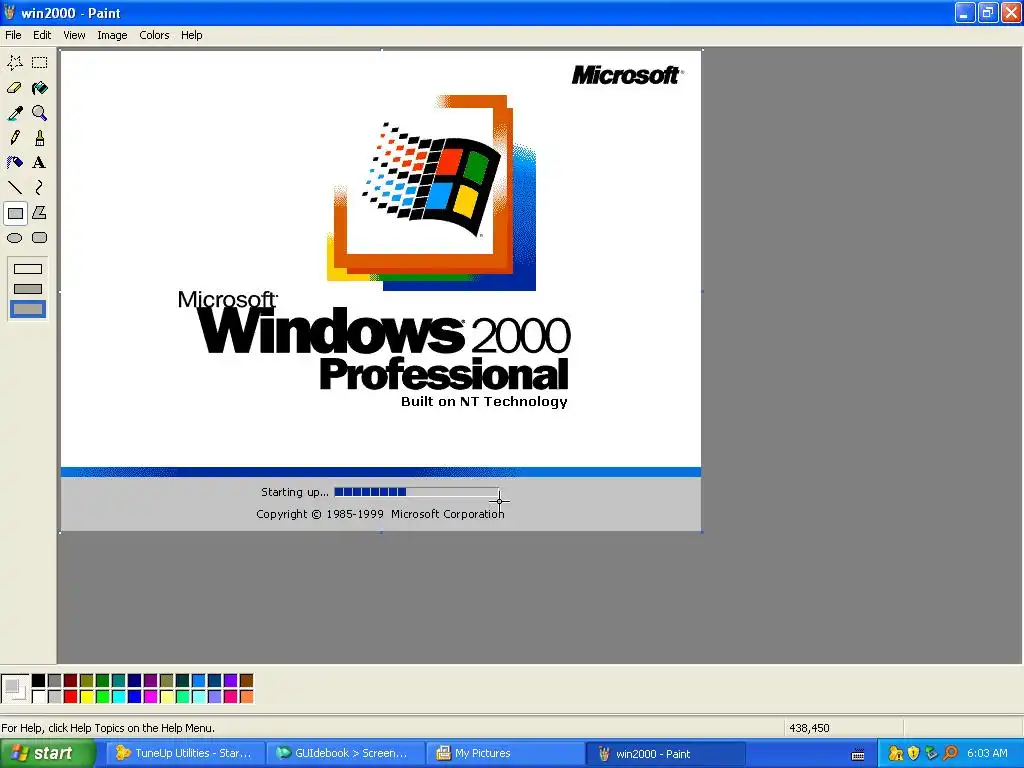Open the View menu
The width and height of the screenshot is (1024, 768).
tap(74, 35)
